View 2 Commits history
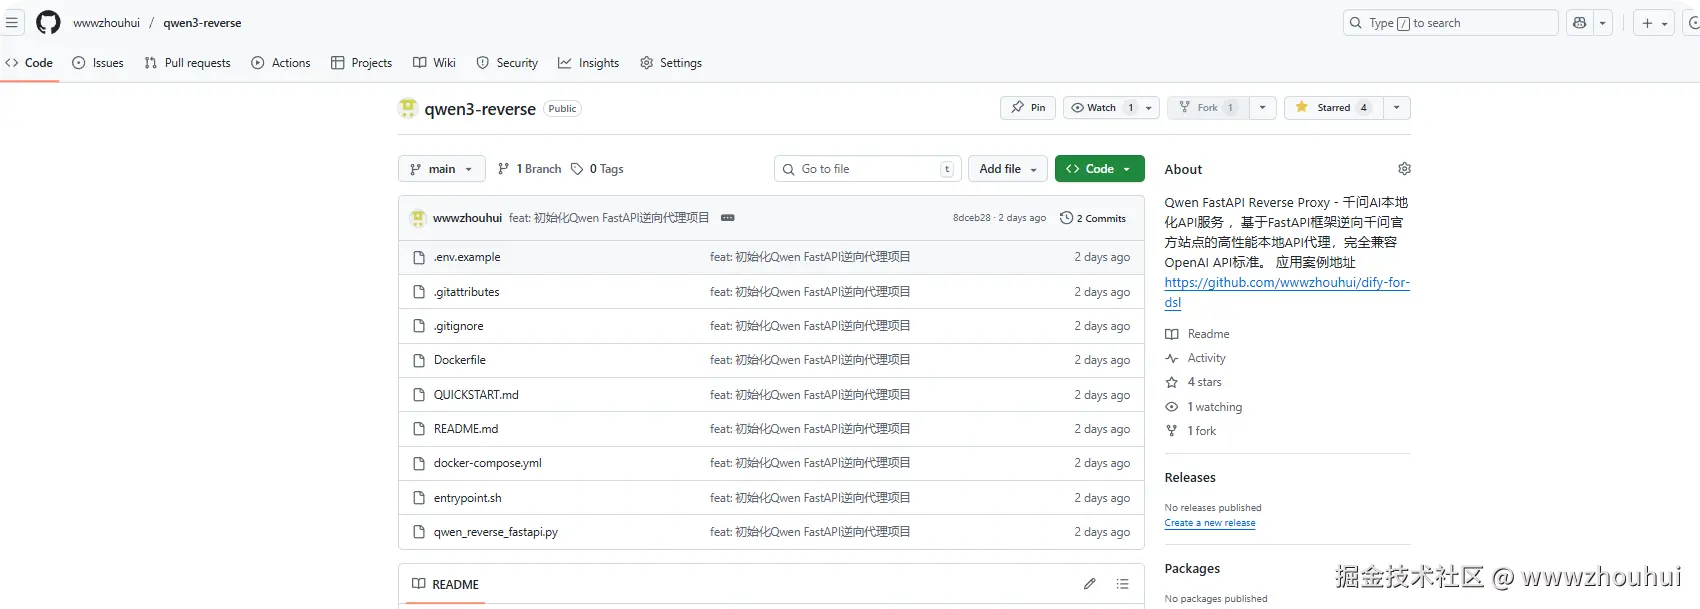Image resolution: width=1700 pixels, height=609 pixels. (x=1093, y=218)
